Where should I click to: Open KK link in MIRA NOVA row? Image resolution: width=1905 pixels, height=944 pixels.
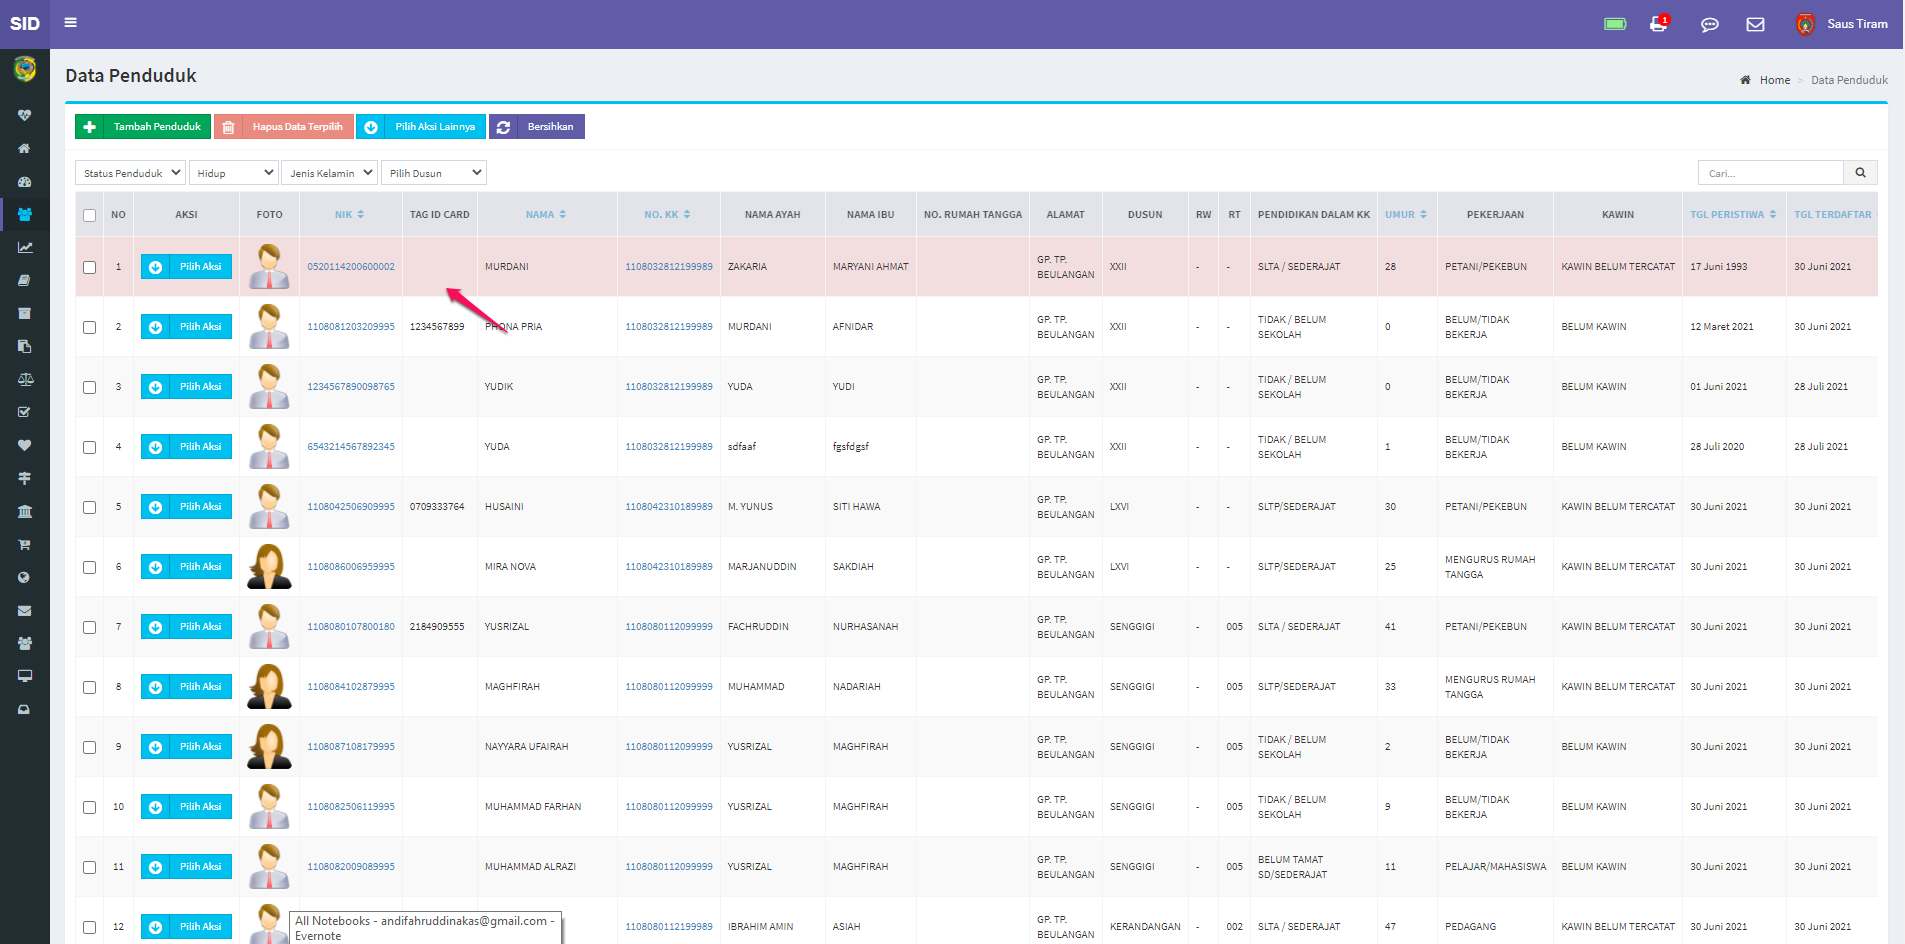click(669, 567)
